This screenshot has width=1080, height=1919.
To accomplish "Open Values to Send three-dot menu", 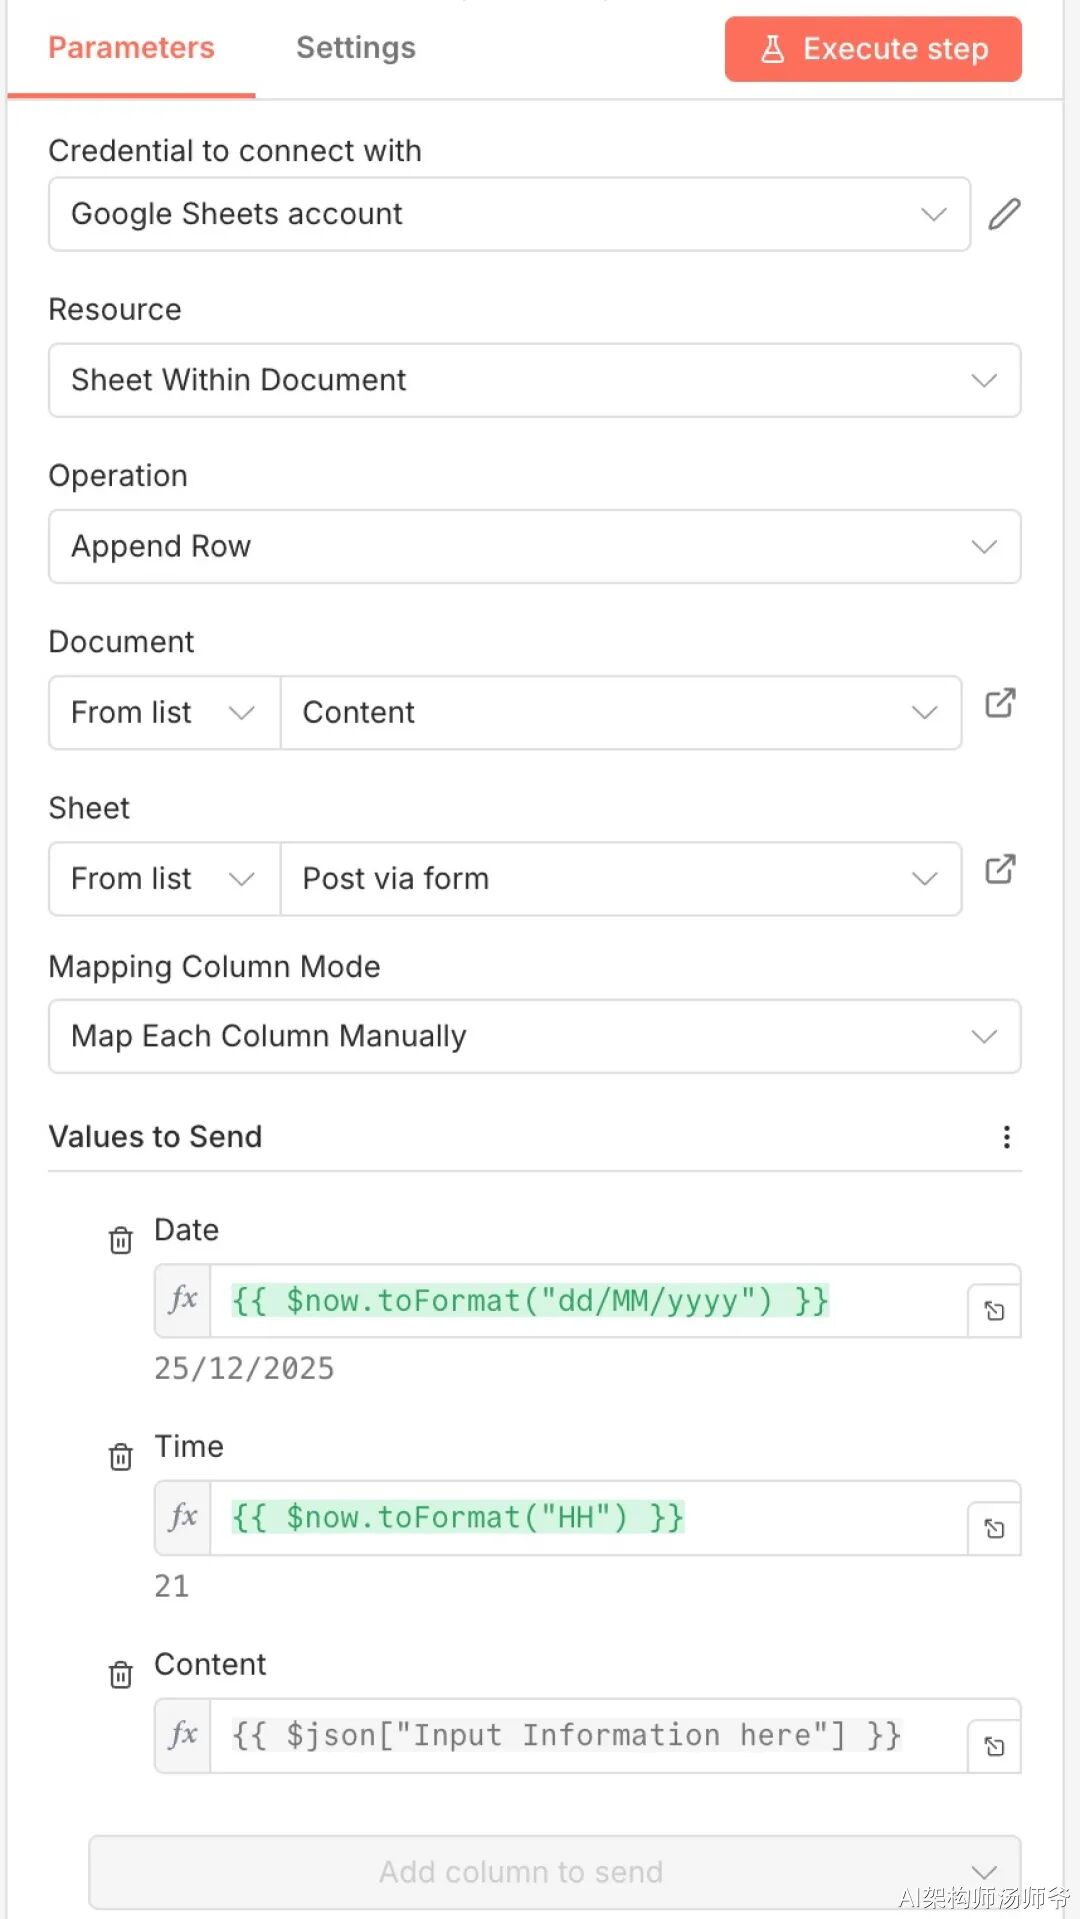I will coord(1006,1137).
